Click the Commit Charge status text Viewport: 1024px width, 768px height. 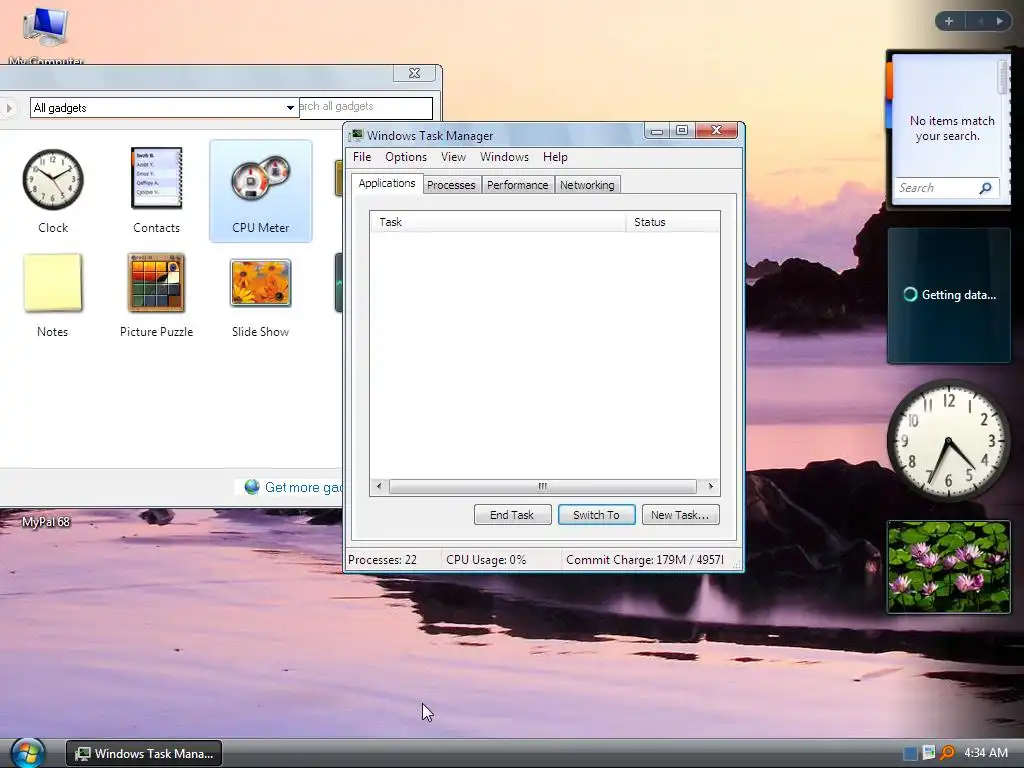click(x=645, y=560)
